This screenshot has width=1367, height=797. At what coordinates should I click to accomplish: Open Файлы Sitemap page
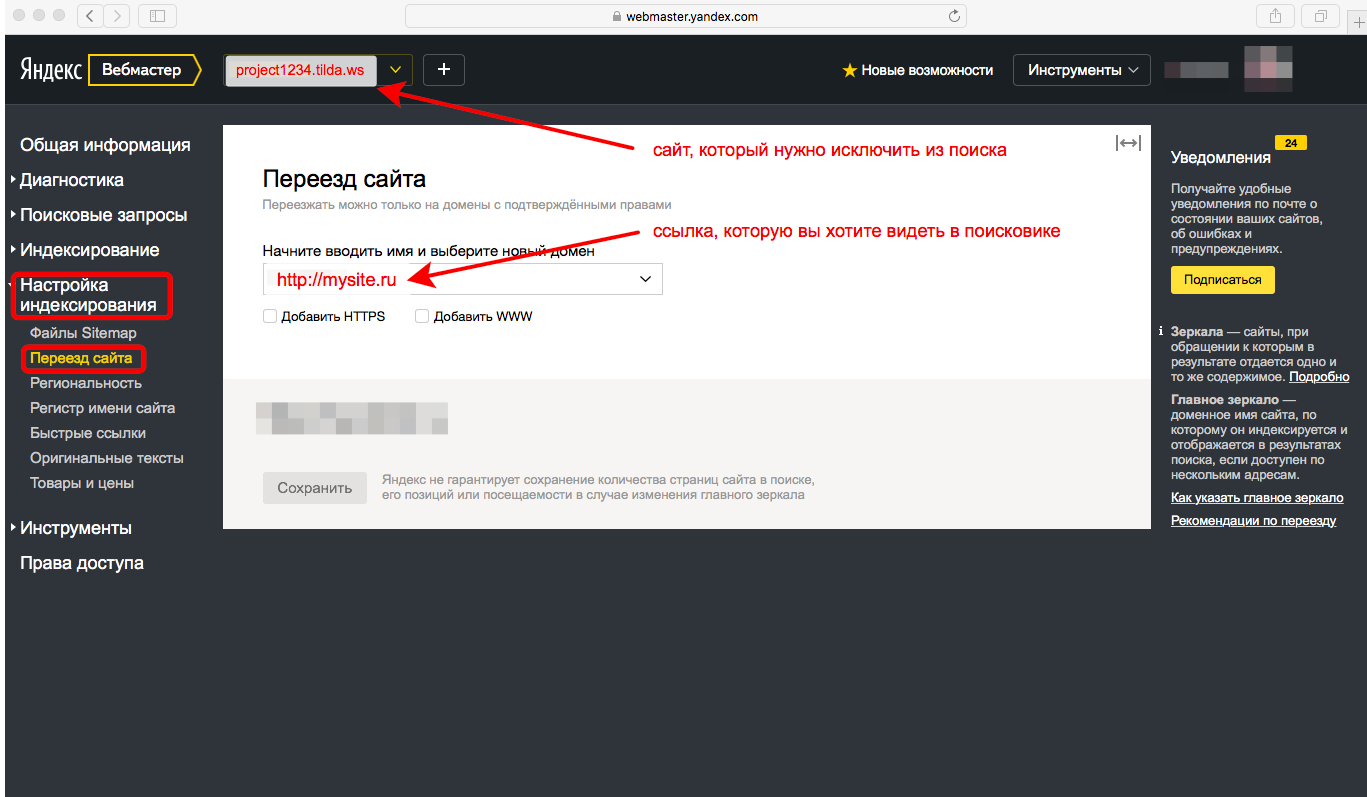[x=83, y=333]
